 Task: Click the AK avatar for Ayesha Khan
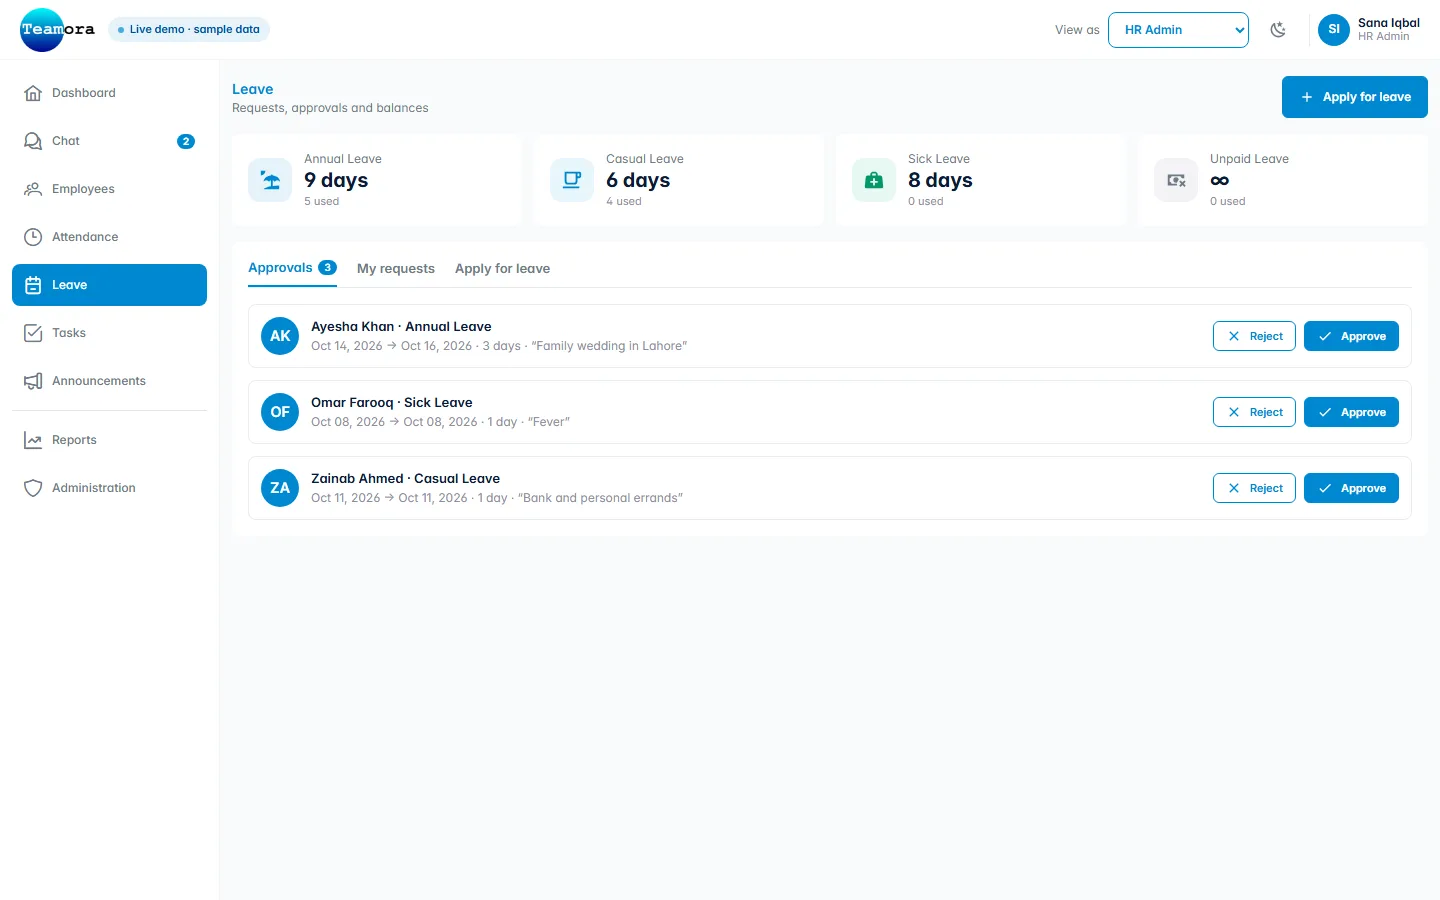coord(280,336)
